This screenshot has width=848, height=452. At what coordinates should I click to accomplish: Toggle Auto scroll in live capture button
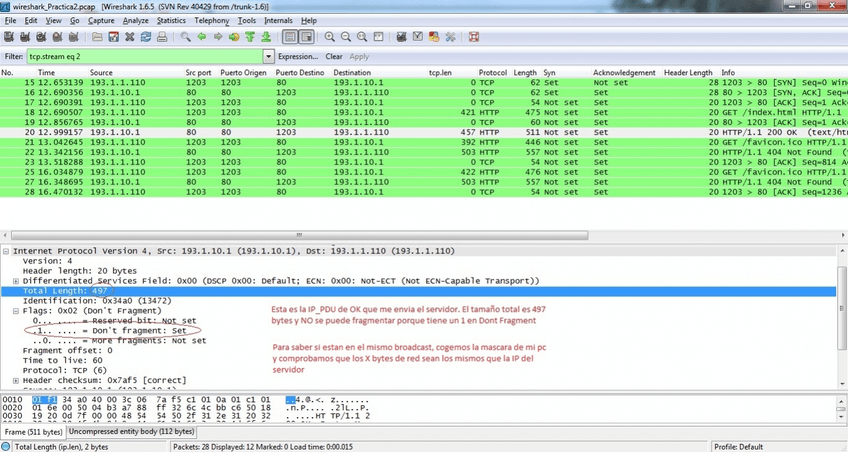pyautogui.click(x=307, y=37)
